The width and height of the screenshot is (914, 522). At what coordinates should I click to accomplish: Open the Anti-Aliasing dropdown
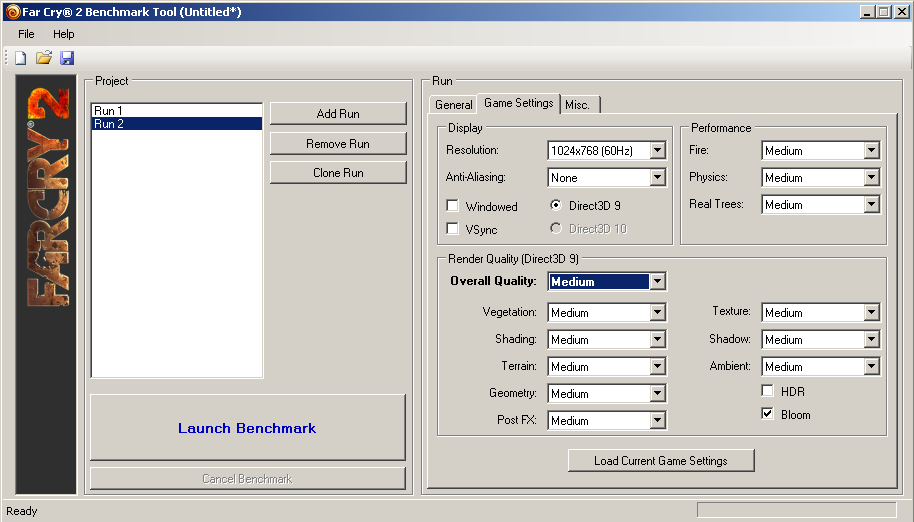pos(607,177)
